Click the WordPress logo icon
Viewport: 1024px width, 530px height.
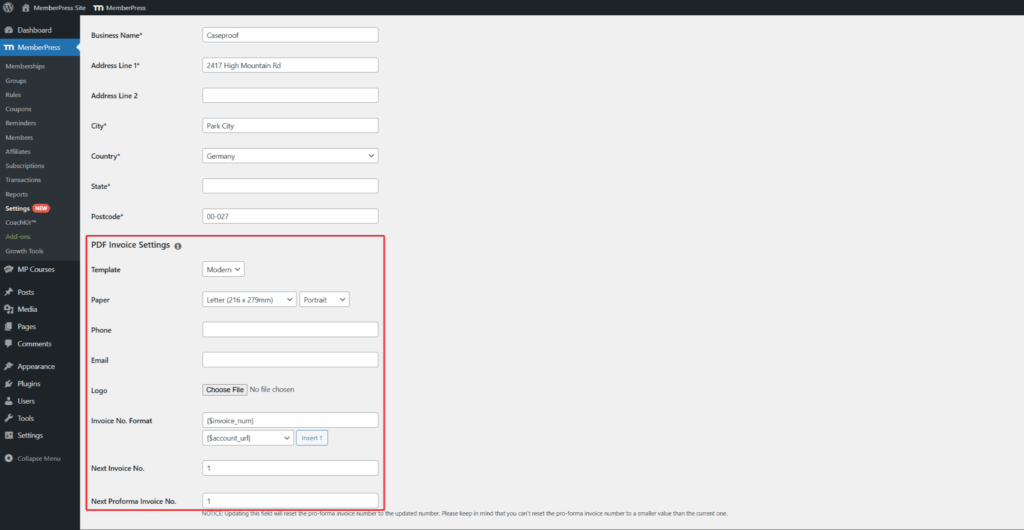8,7
